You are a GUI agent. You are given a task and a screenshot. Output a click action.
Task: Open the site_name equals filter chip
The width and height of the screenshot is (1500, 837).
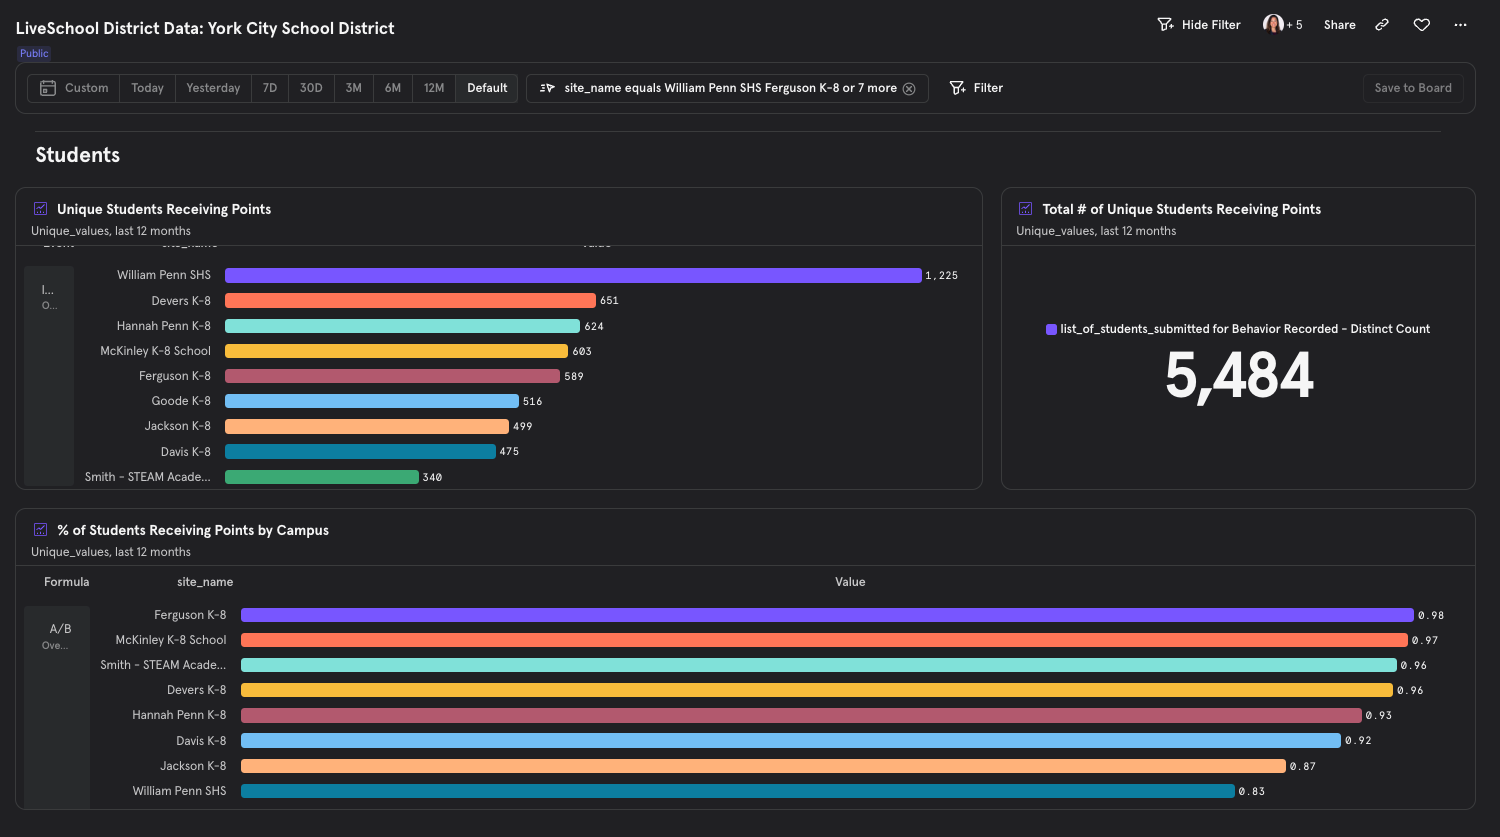pos(727,88)
